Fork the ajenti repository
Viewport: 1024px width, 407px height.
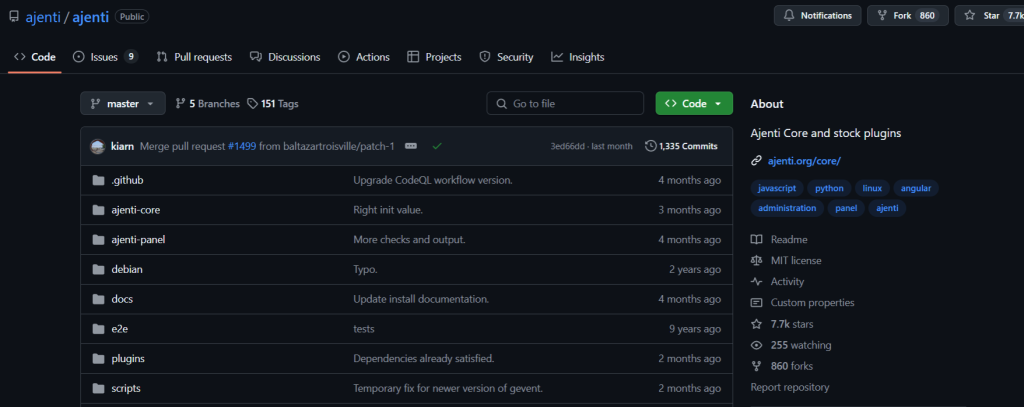tap(908, 16)
